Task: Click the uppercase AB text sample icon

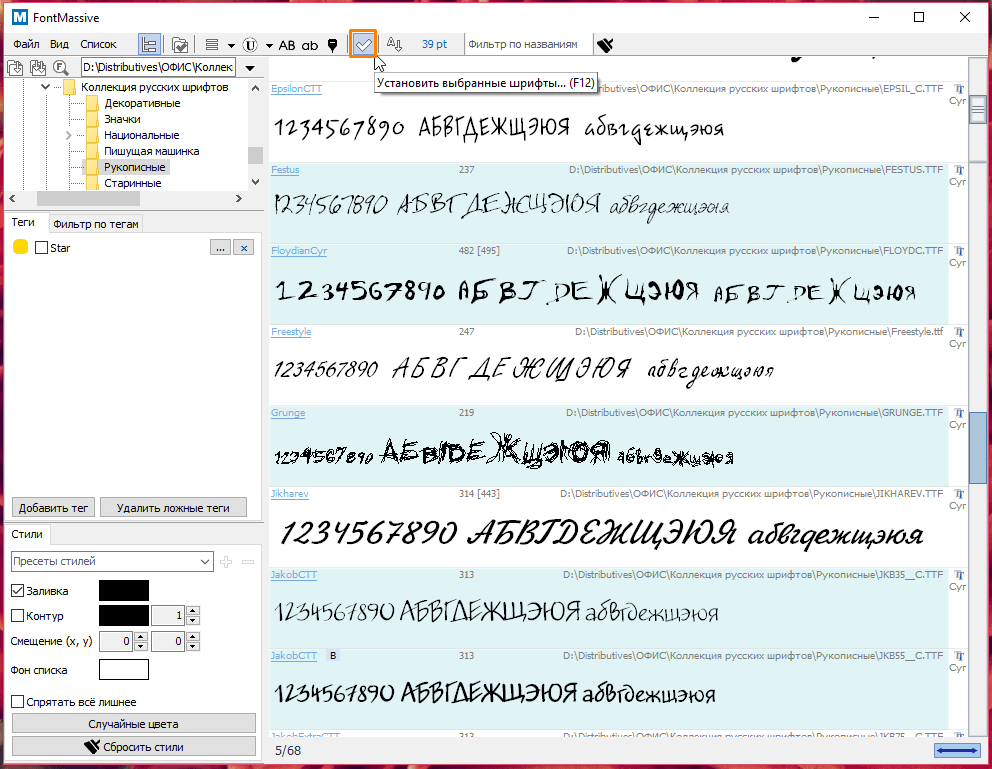Action: click(287, 45)
